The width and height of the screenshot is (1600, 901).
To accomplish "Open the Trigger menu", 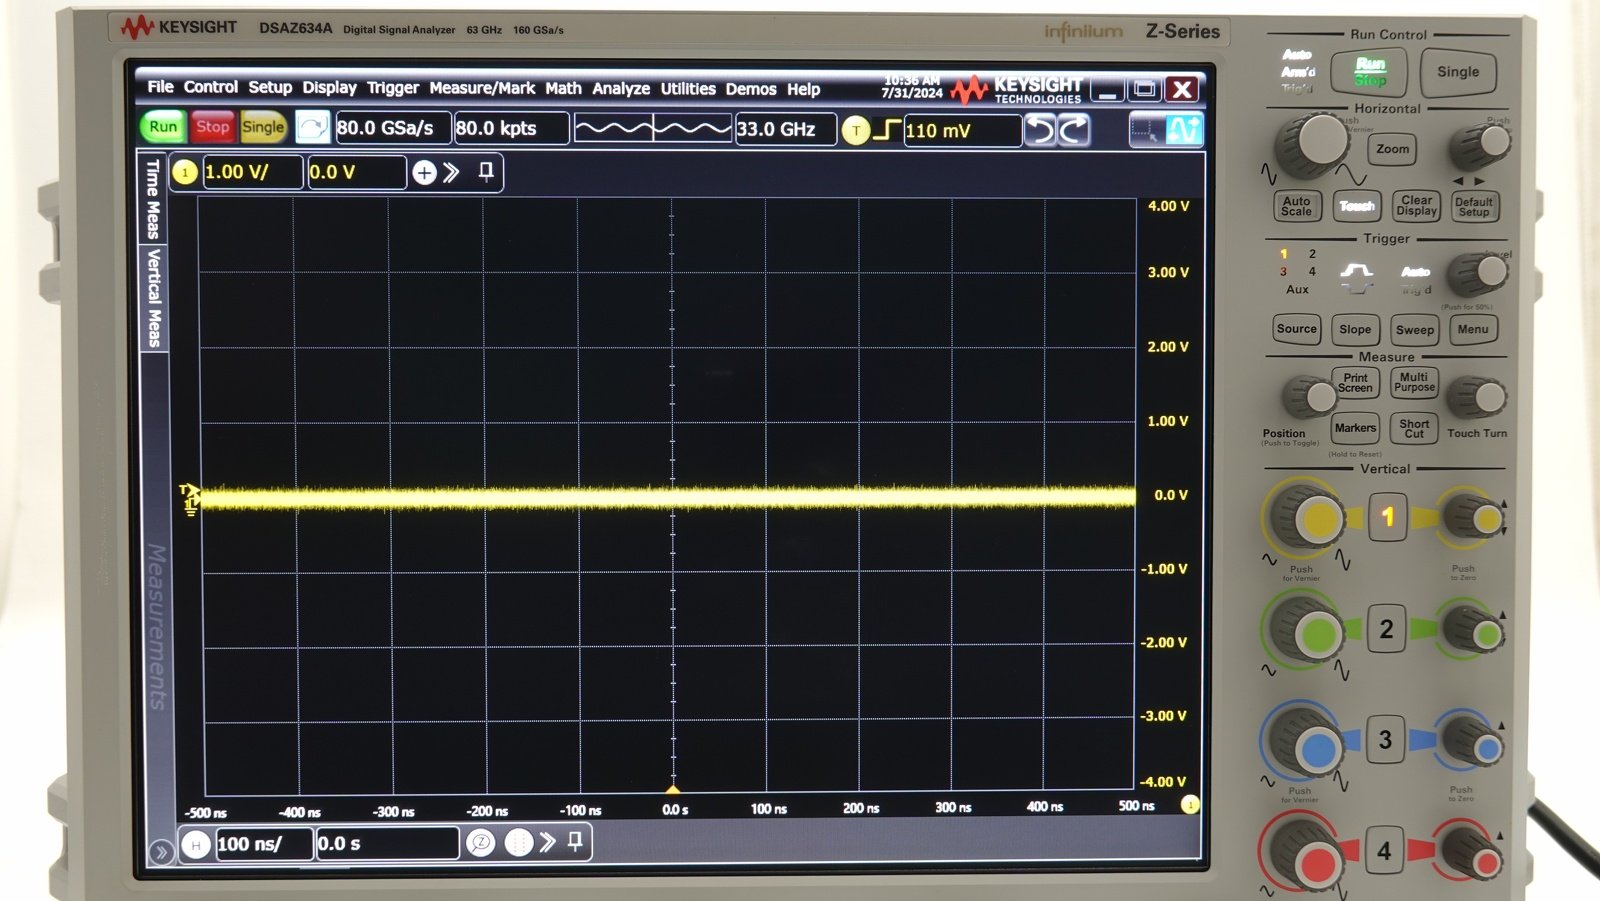I will (x=392, y=88).
